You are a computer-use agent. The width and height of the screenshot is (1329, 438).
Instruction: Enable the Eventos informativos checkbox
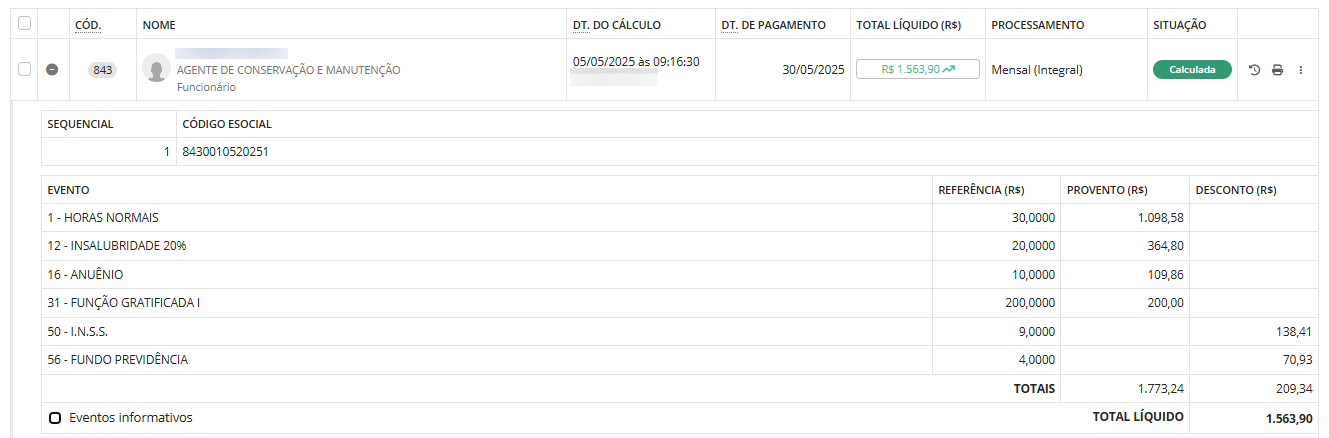[55, 418]
